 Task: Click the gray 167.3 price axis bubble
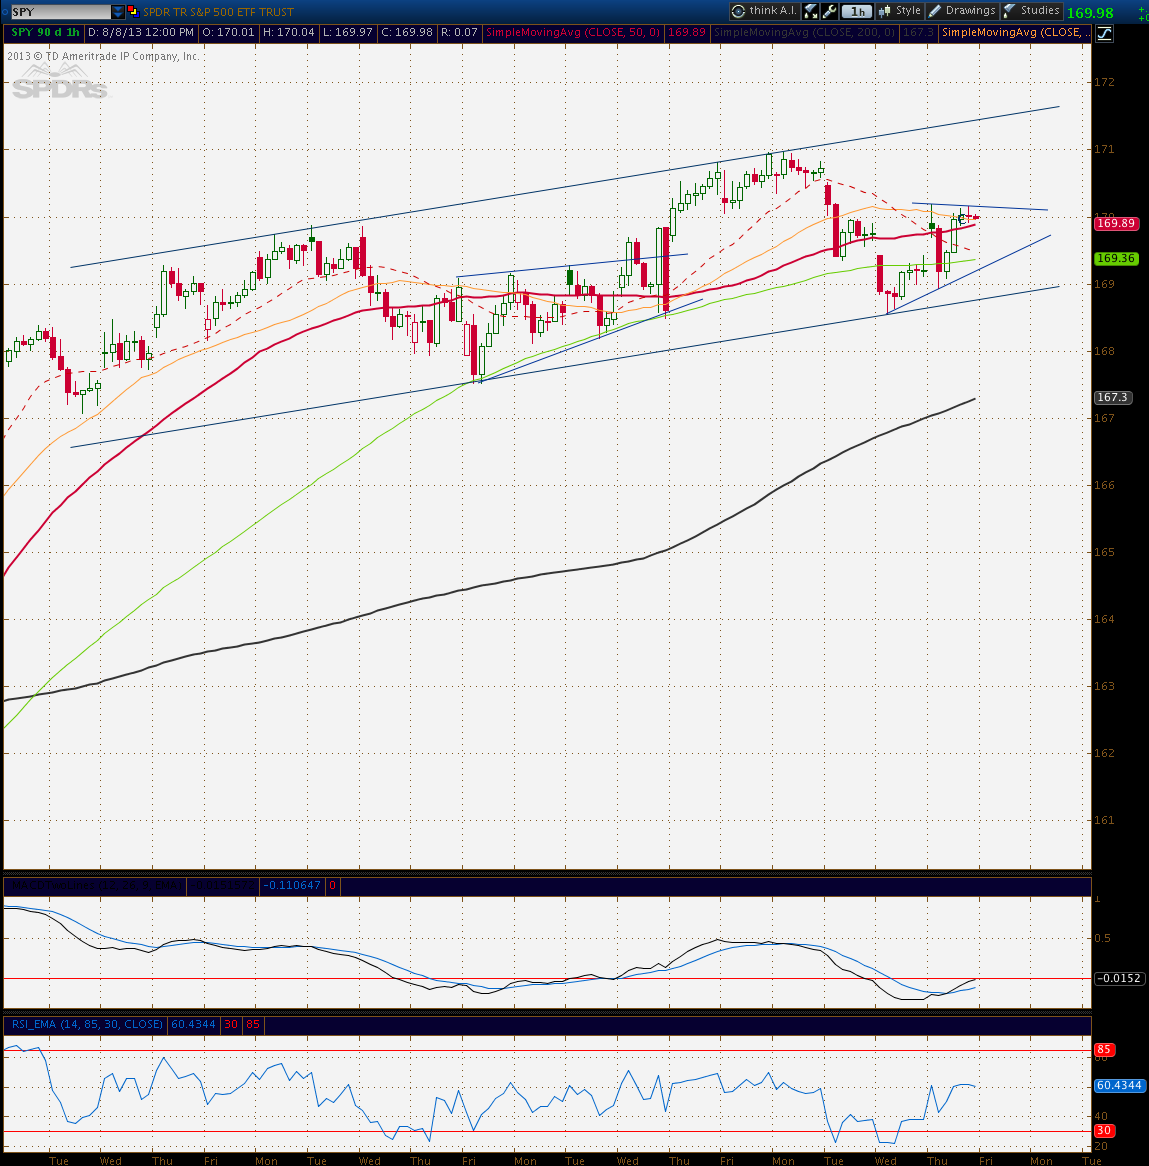click(1113, 397)
